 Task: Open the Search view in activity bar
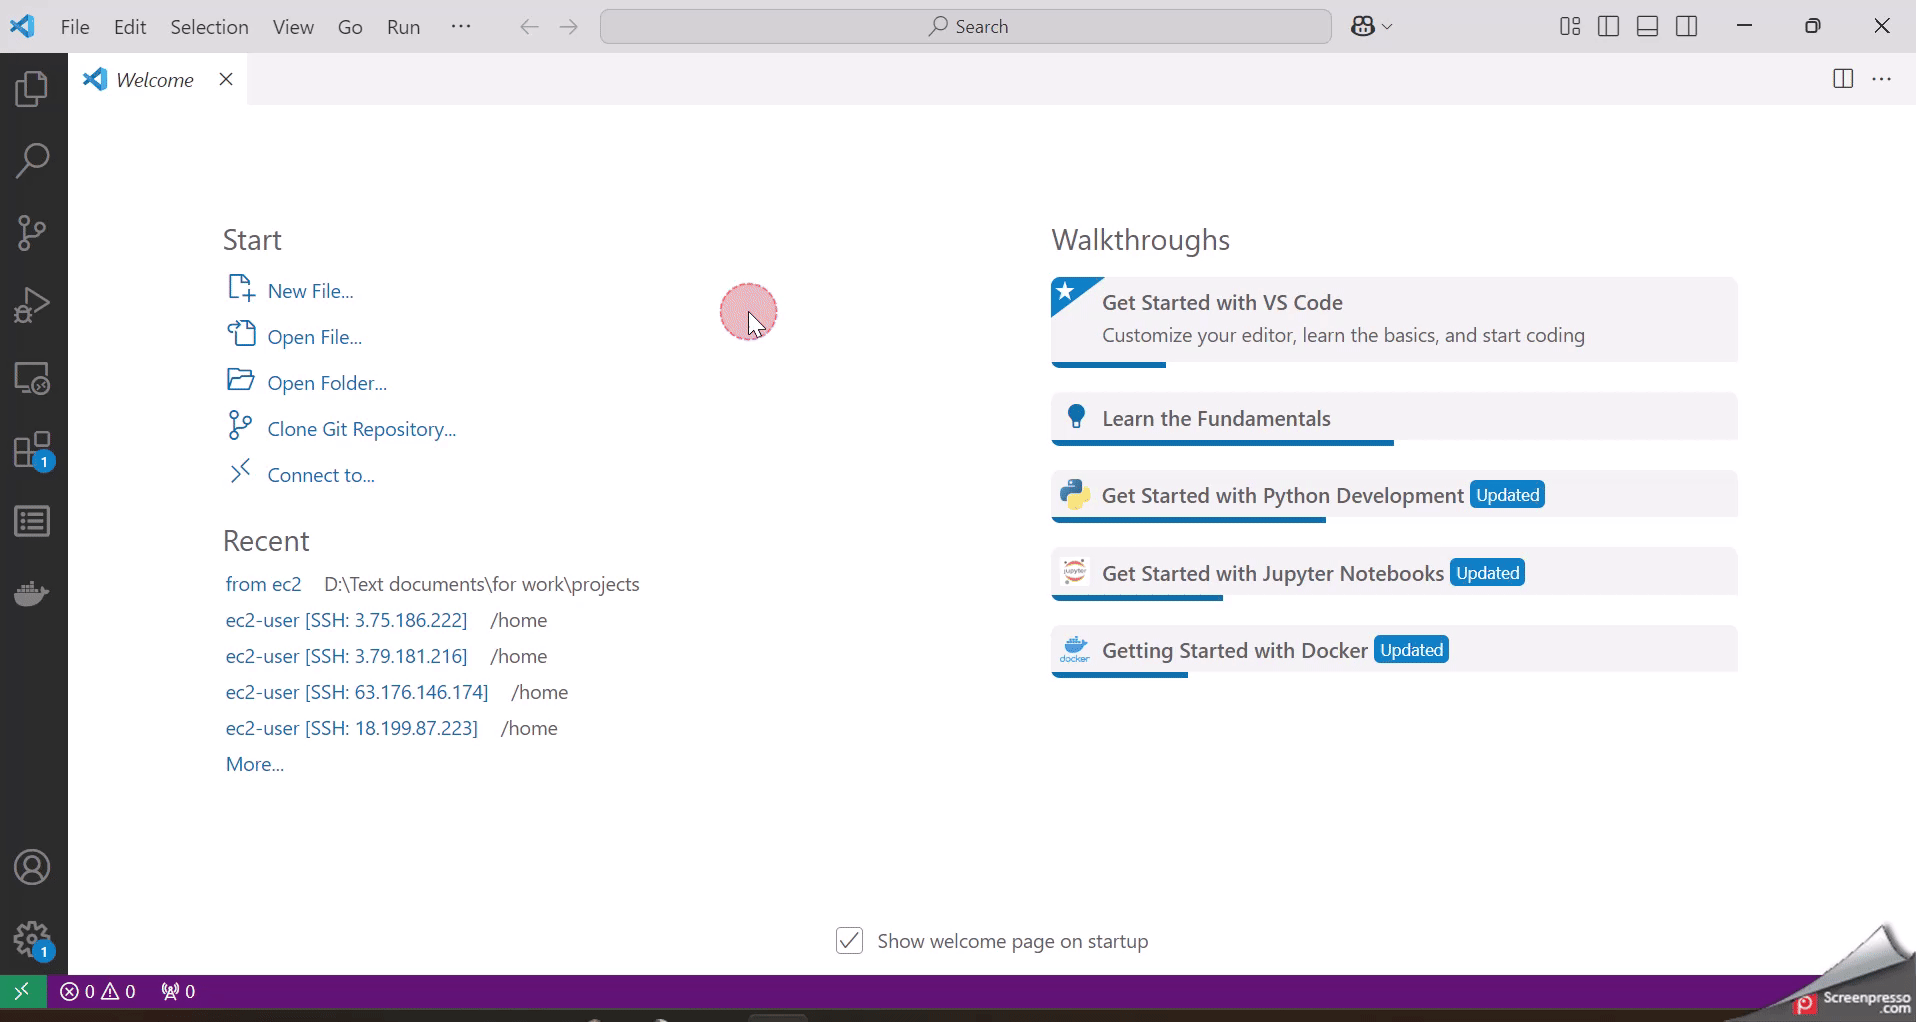tap(32, 161)
